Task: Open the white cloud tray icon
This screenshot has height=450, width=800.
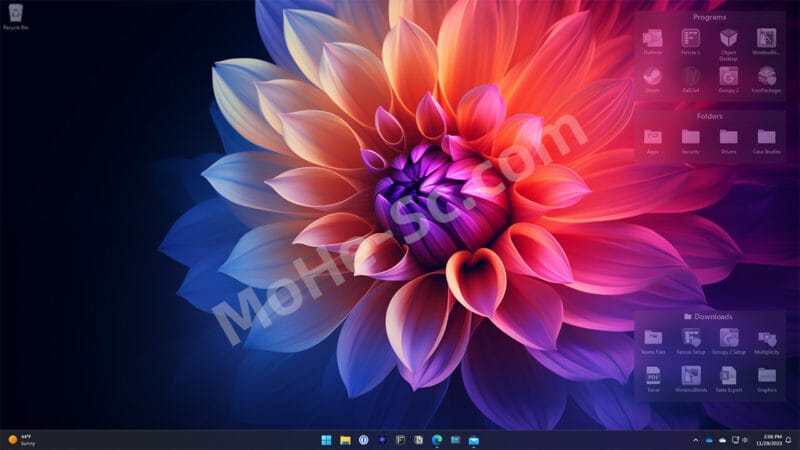Action: click(722, 440)
